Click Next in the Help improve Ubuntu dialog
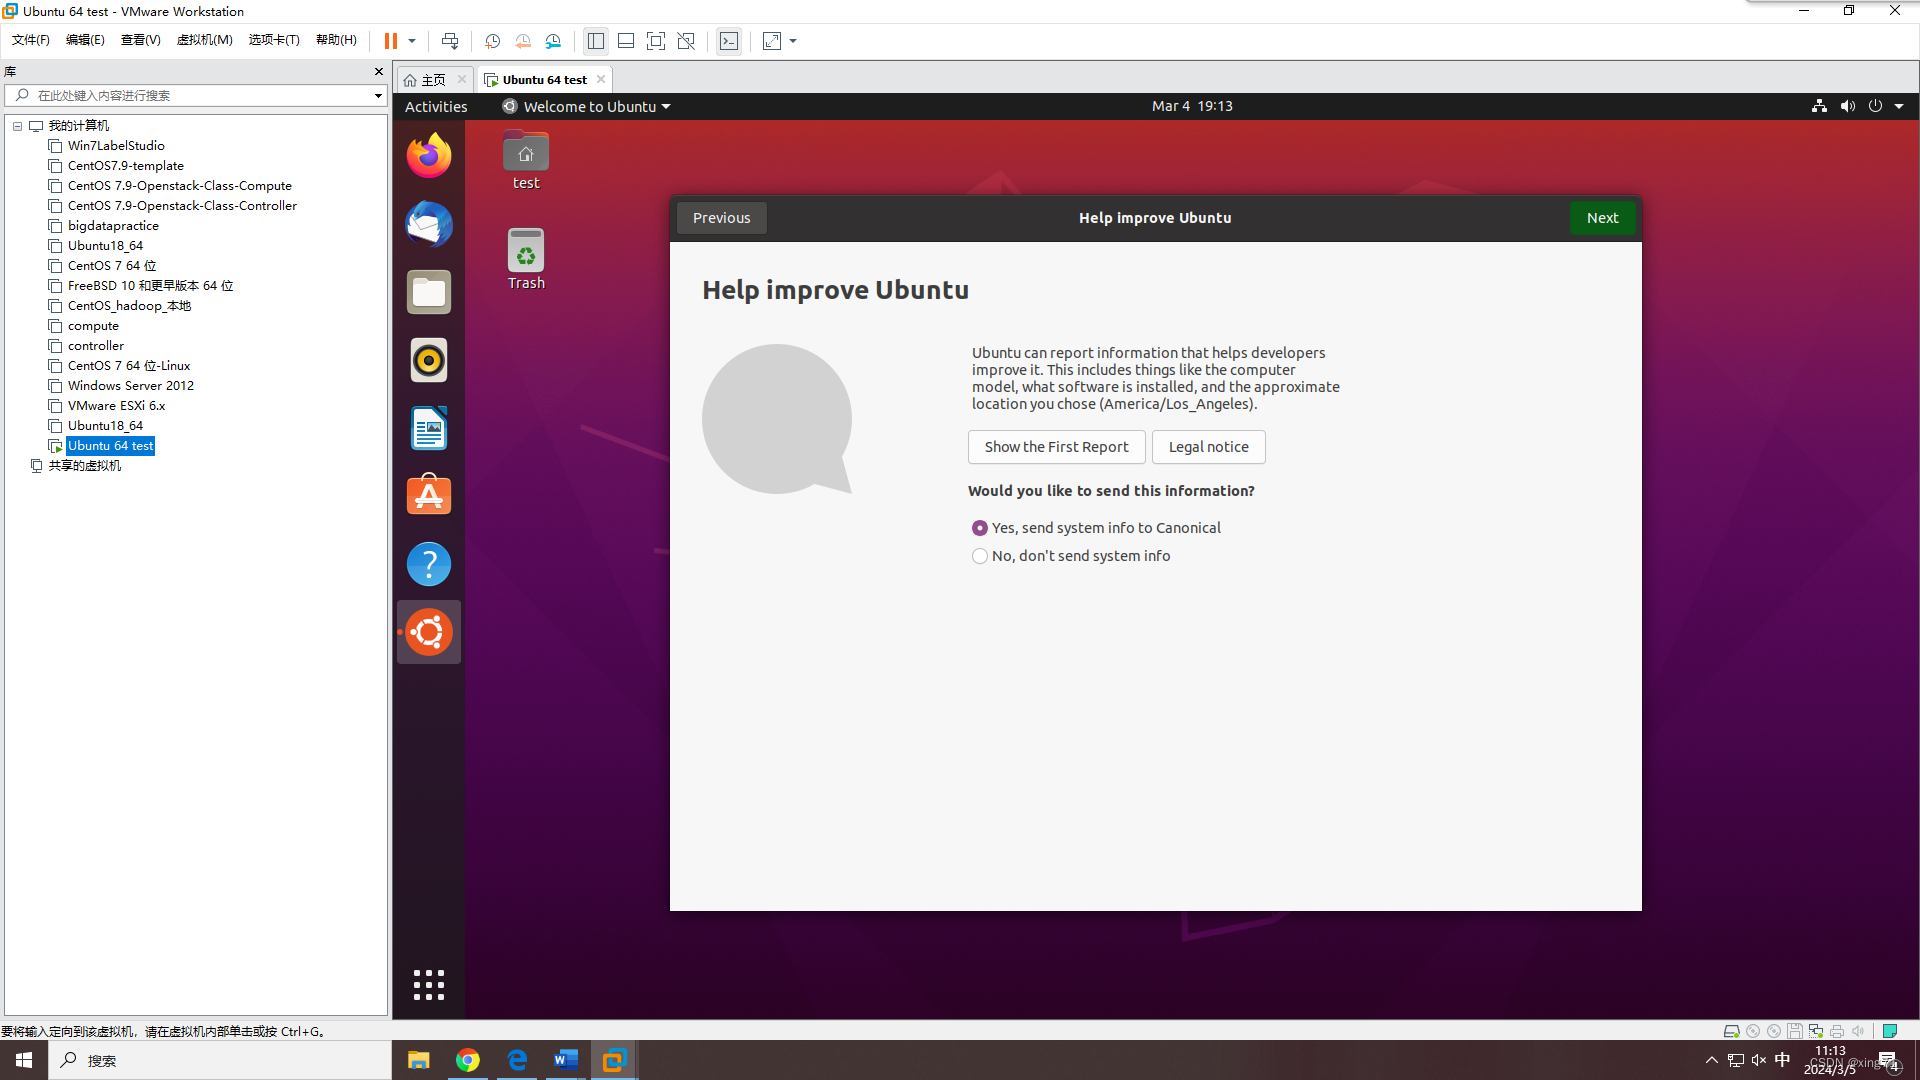This screenshot has width=1920, height=1080. point(1602,217)
